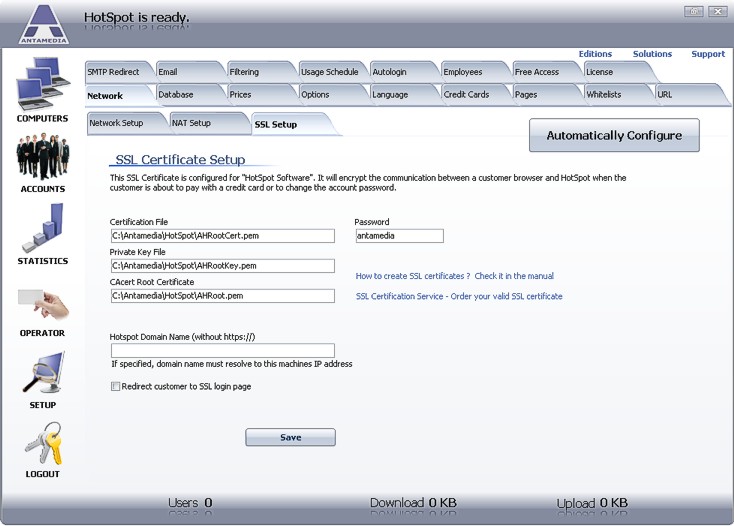This screenshot has width=734, height=526.
Task: Click the OPERATOR label in sidebar
Action: [43, 333]
